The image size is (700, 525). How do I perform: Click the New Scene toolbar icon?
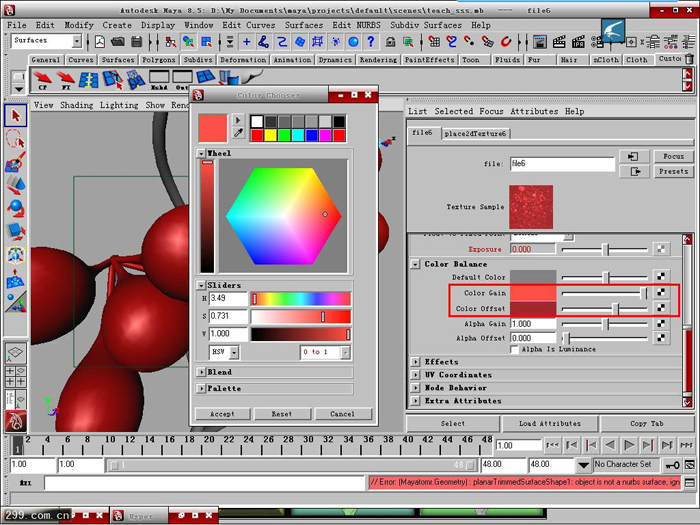click(x=100, y=42)
